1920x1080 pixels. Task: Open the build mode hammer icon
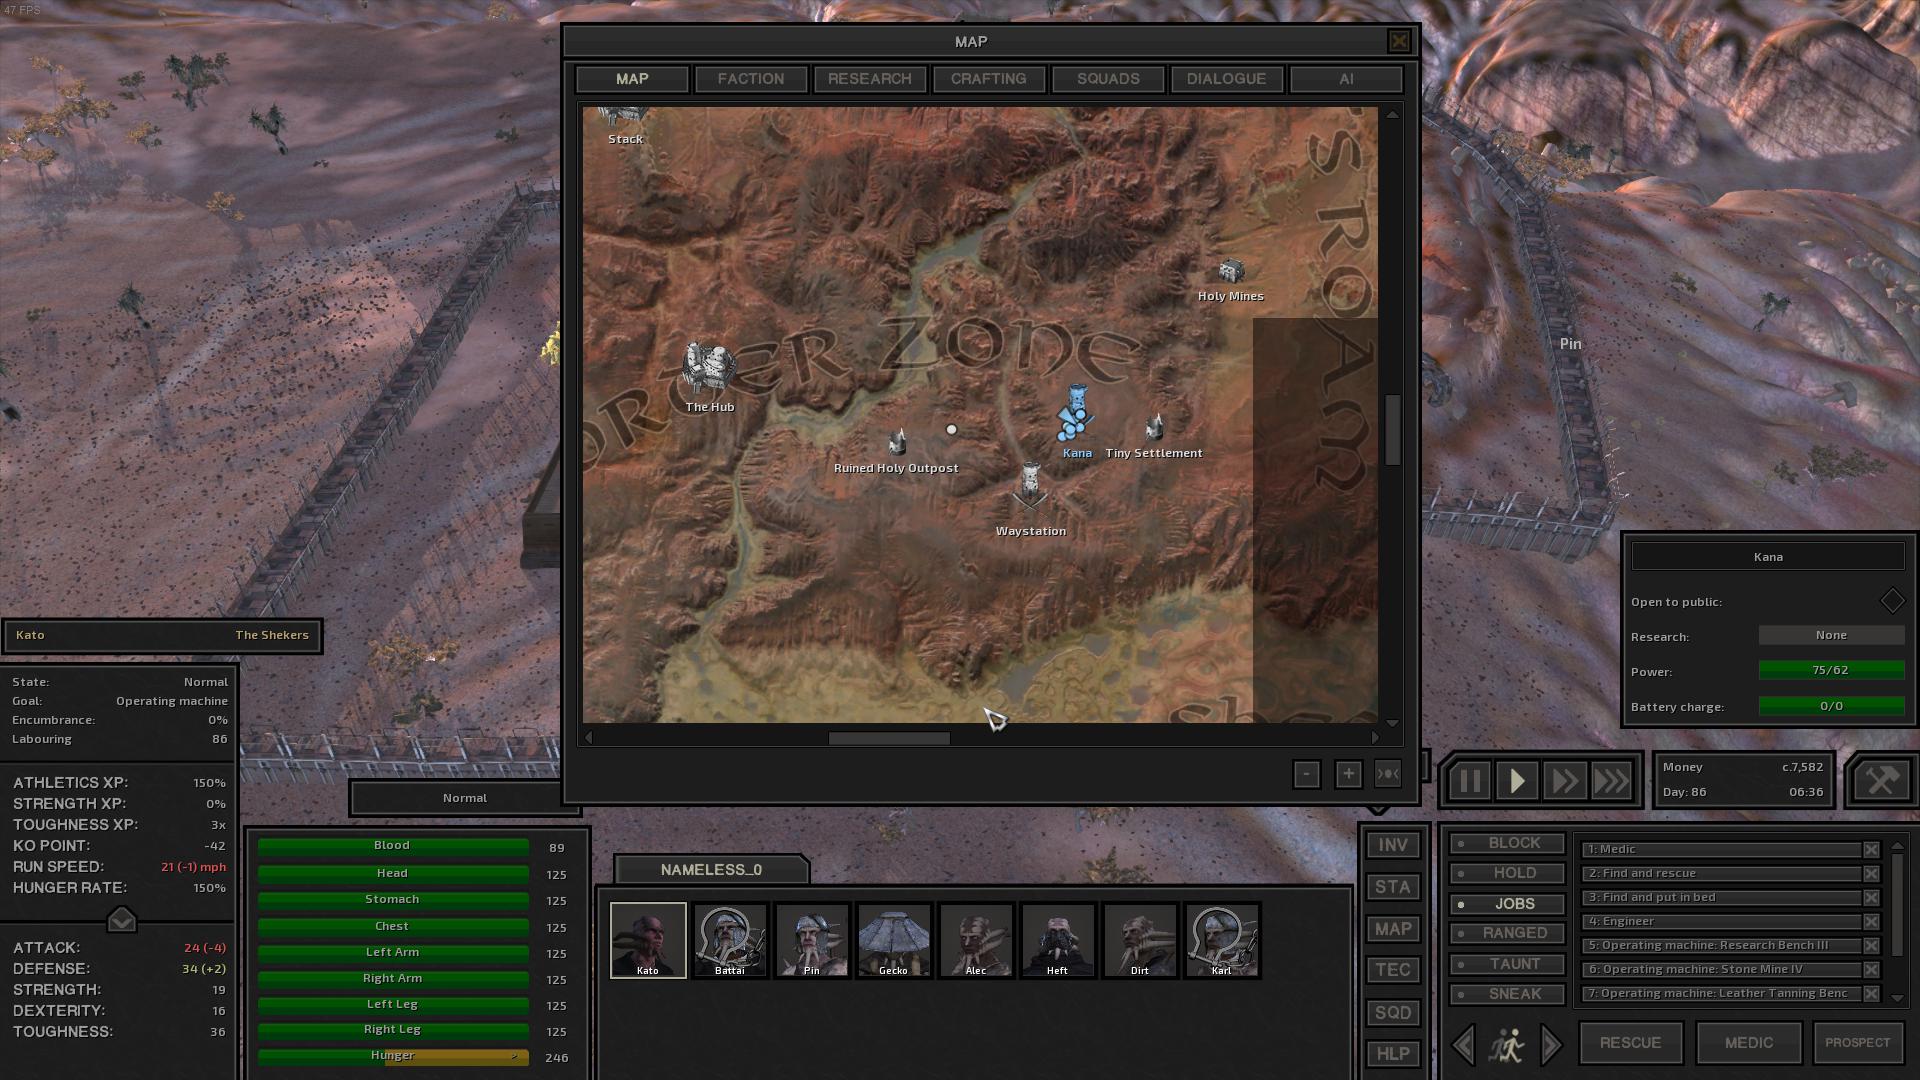pyautogui.click(x=1881, y=780)
